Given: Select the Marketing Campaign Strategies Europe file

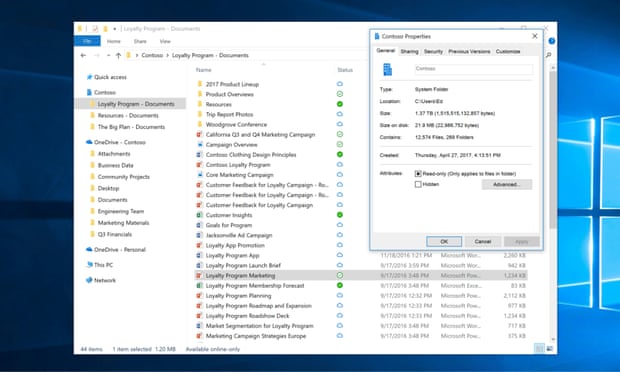Looking at the screenshot, I should pyautogui.click(x=255, y=336).
